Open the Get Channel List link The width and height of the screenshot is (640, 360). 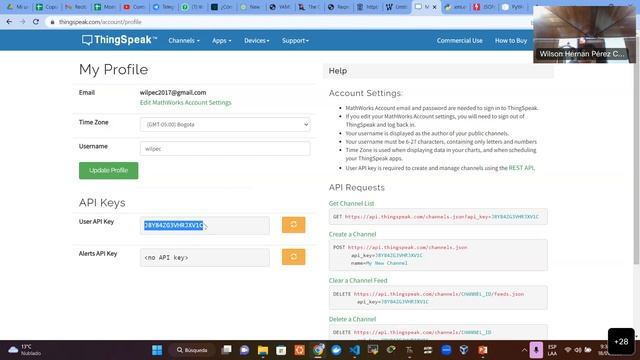click(351, 203)
